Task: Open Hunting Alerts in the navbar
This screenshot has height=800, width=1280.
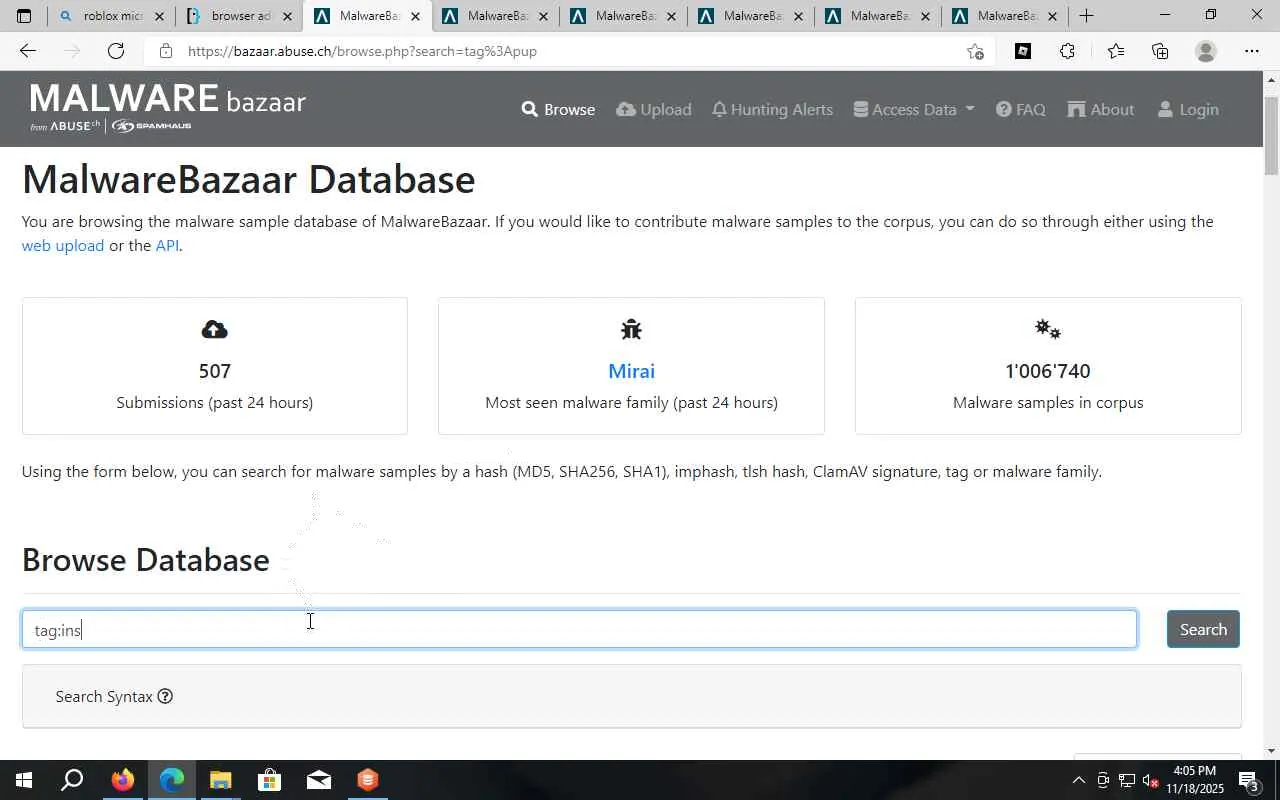Action: click(x=772, y=110)
